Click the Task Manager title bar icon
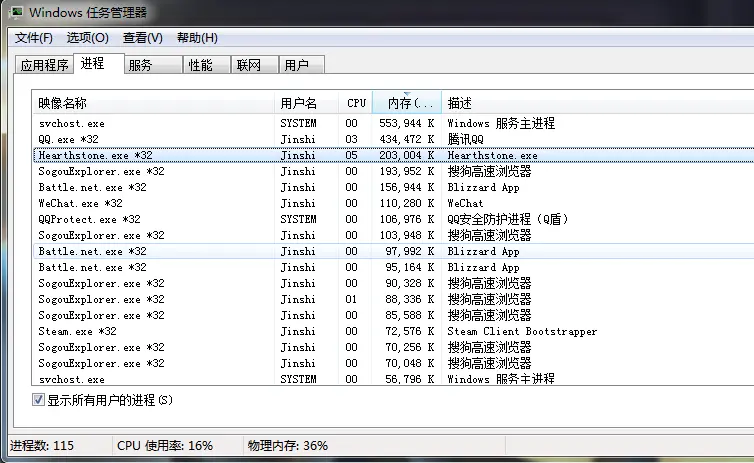The width and height of the screenshot is (754, 463). pyautogui.click(x=15, y=12)
